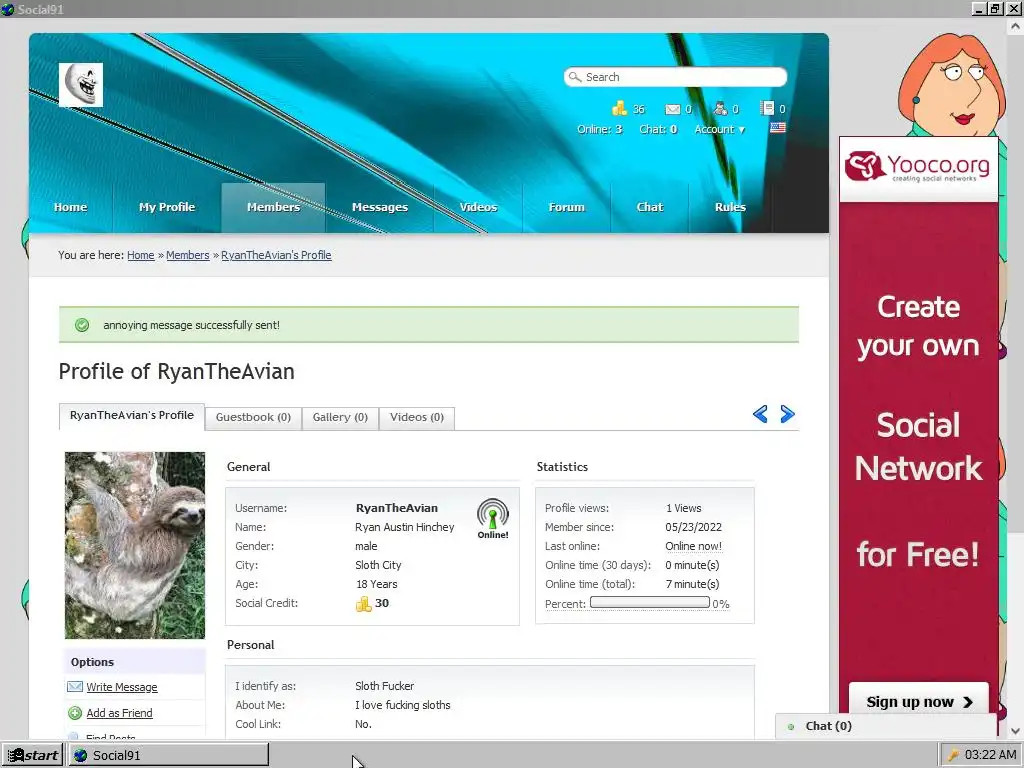Image resolution: width=1024 pixels, height=768 pixels.
Task: Go to next profile with right arrow
Action: coord(788,414)
